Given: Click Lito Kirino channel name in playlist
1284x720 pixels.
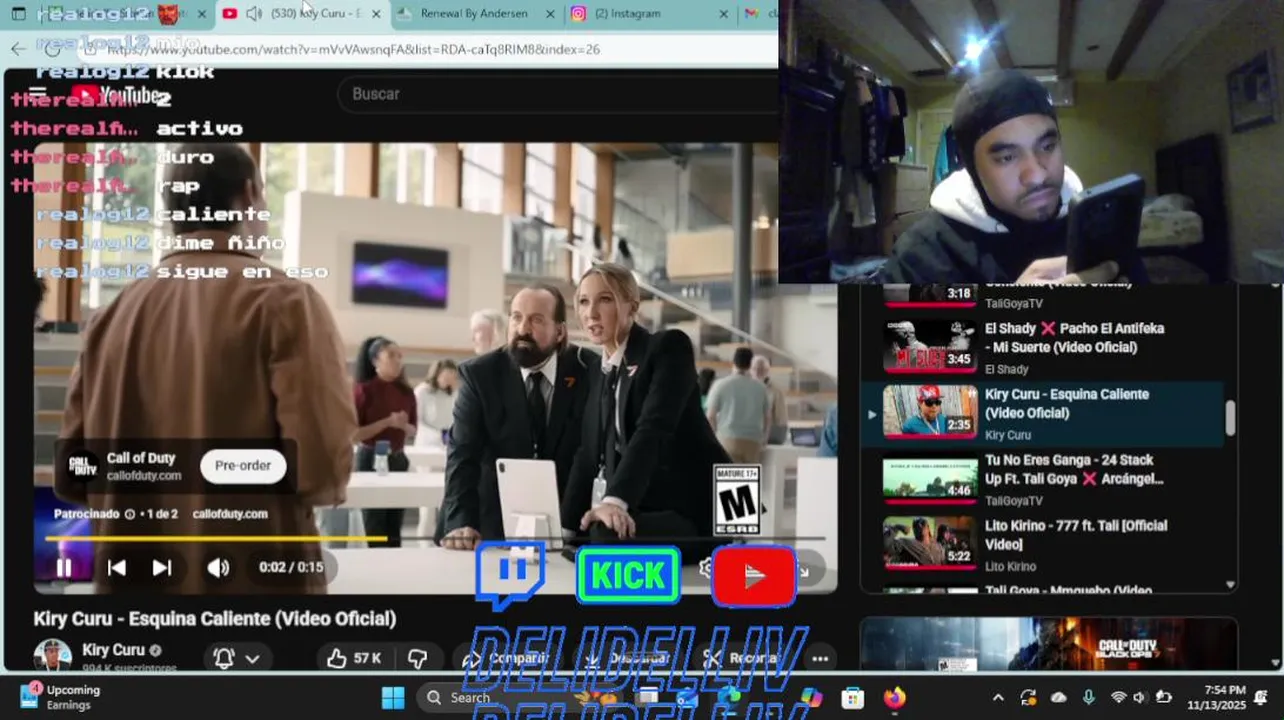Looking at the screenshot, I should coord(1010,566).
